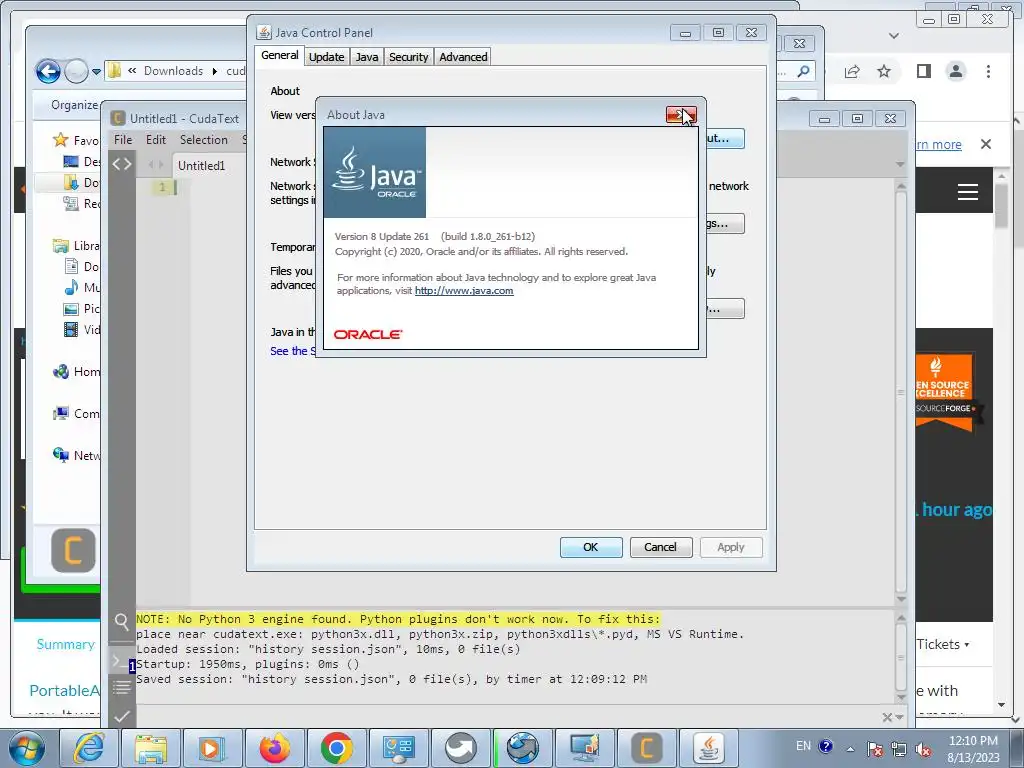Viewport: 1024px width, 768px height.
Task: Open the SourceForge hamburger menu
Action: coord(968,192)
